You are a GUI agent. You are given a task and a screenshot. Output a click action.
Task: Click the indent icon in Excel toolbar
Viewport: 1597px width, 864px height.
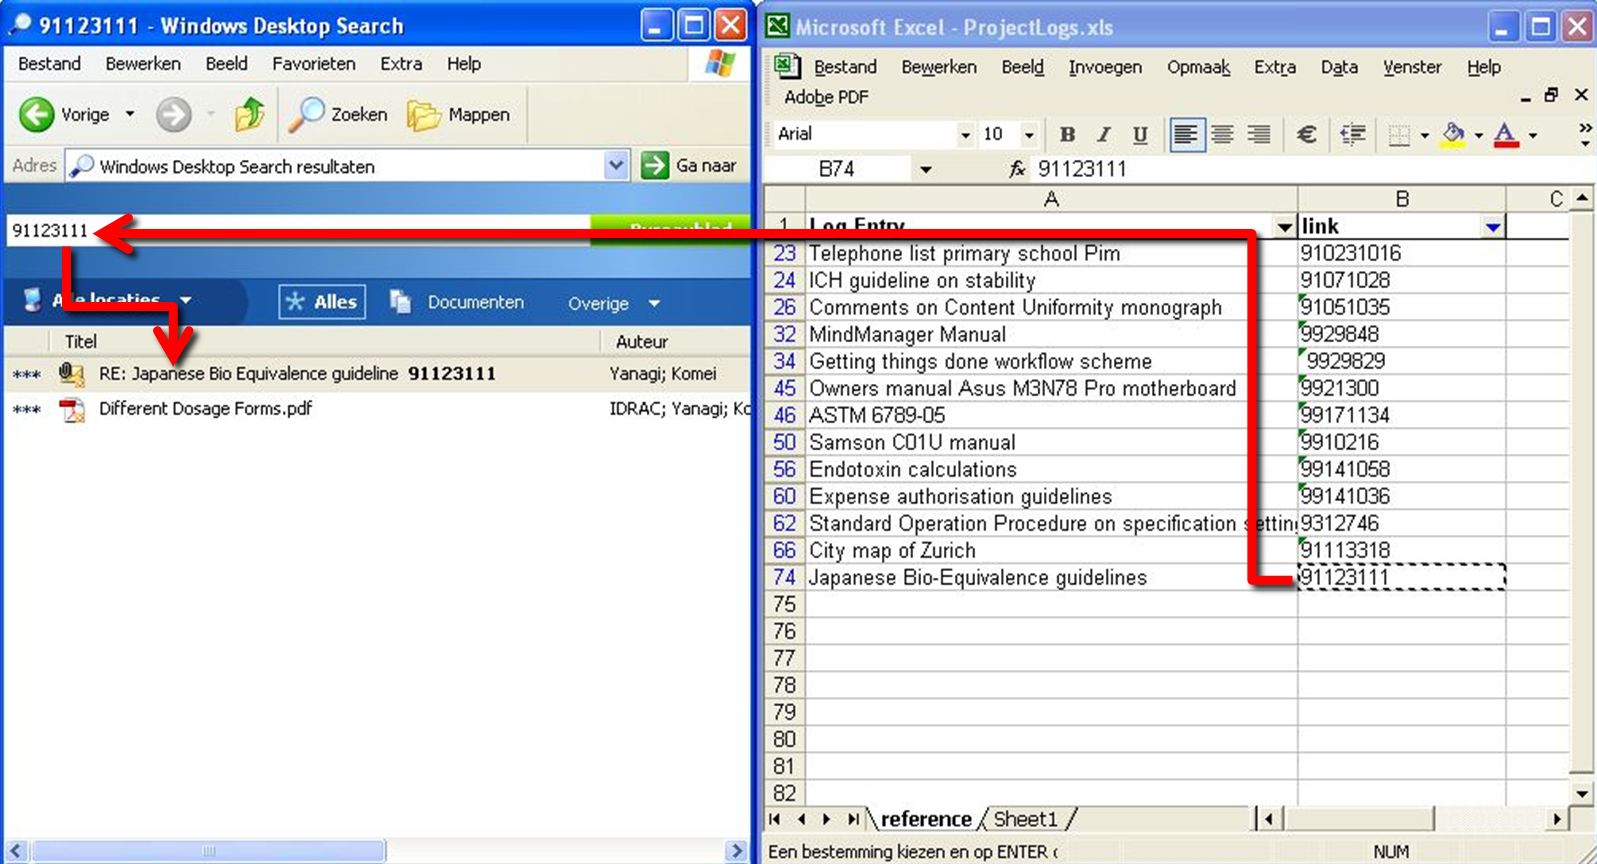click(1352, 135)
